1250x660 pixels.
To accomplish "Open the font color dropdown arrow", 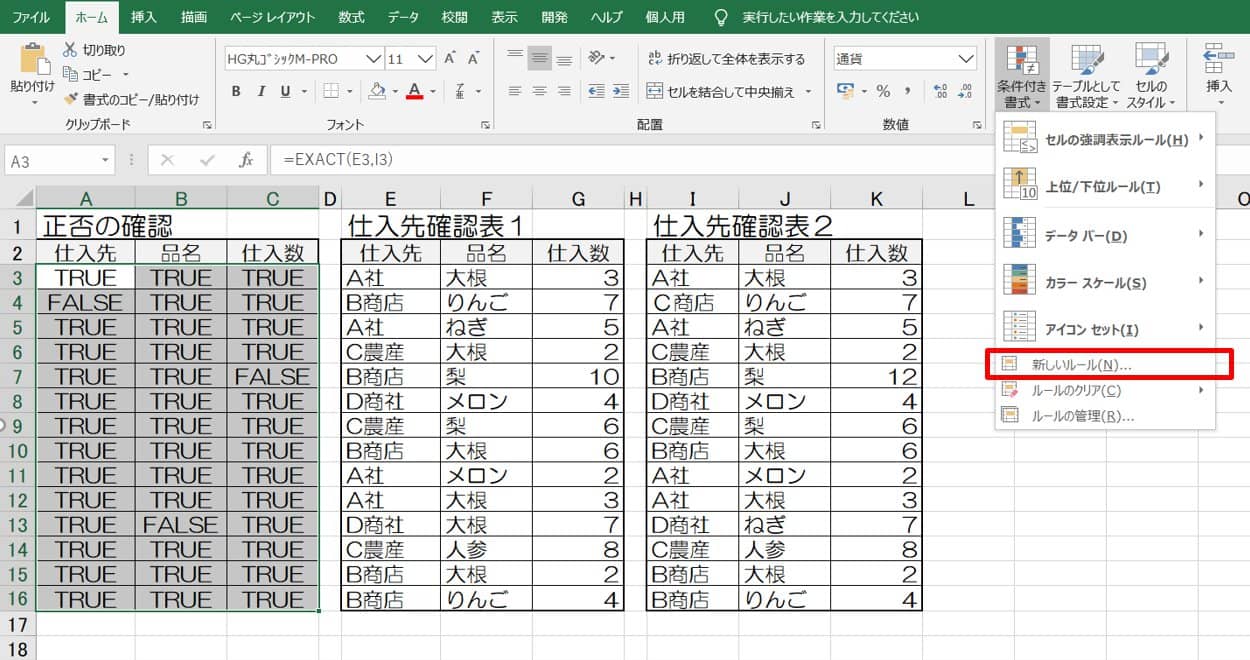I will click(x=433, y=92).
